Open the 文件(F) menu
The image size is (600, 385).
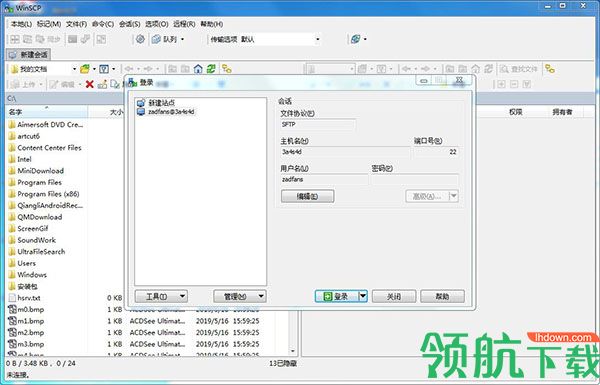tap(76, 24)
